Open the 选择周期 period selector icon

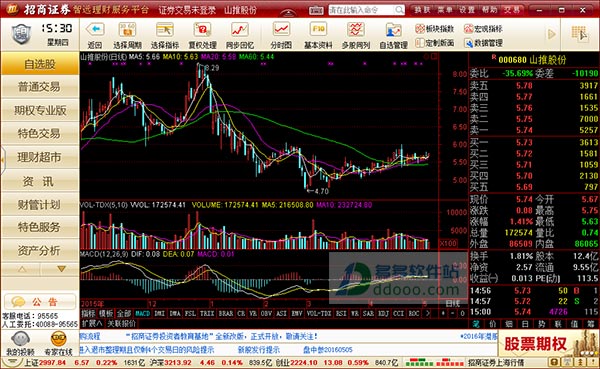pyautogui.click(x=127, y=29)
